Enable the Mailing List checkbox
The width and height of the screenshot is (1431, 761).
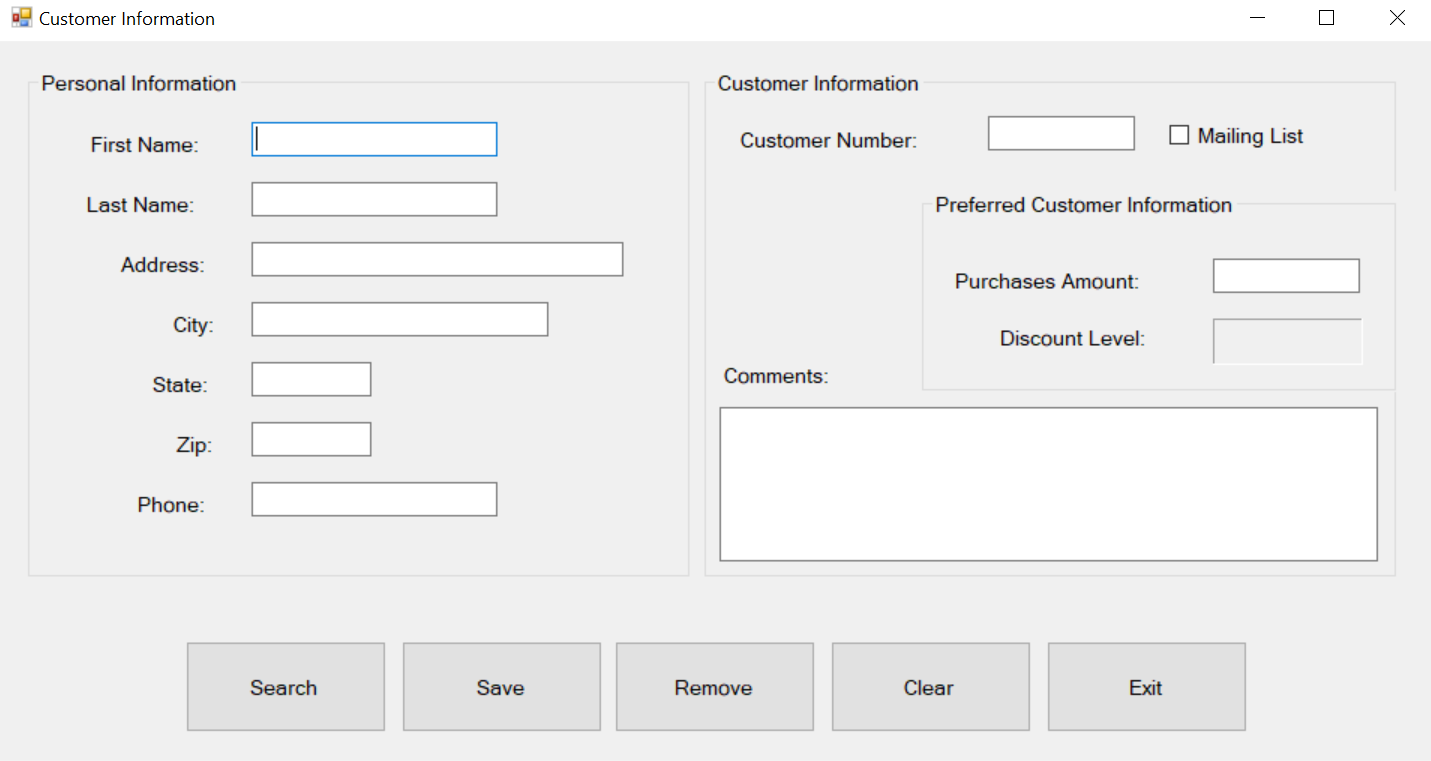pyautogui.click(x=1178, y=134)
